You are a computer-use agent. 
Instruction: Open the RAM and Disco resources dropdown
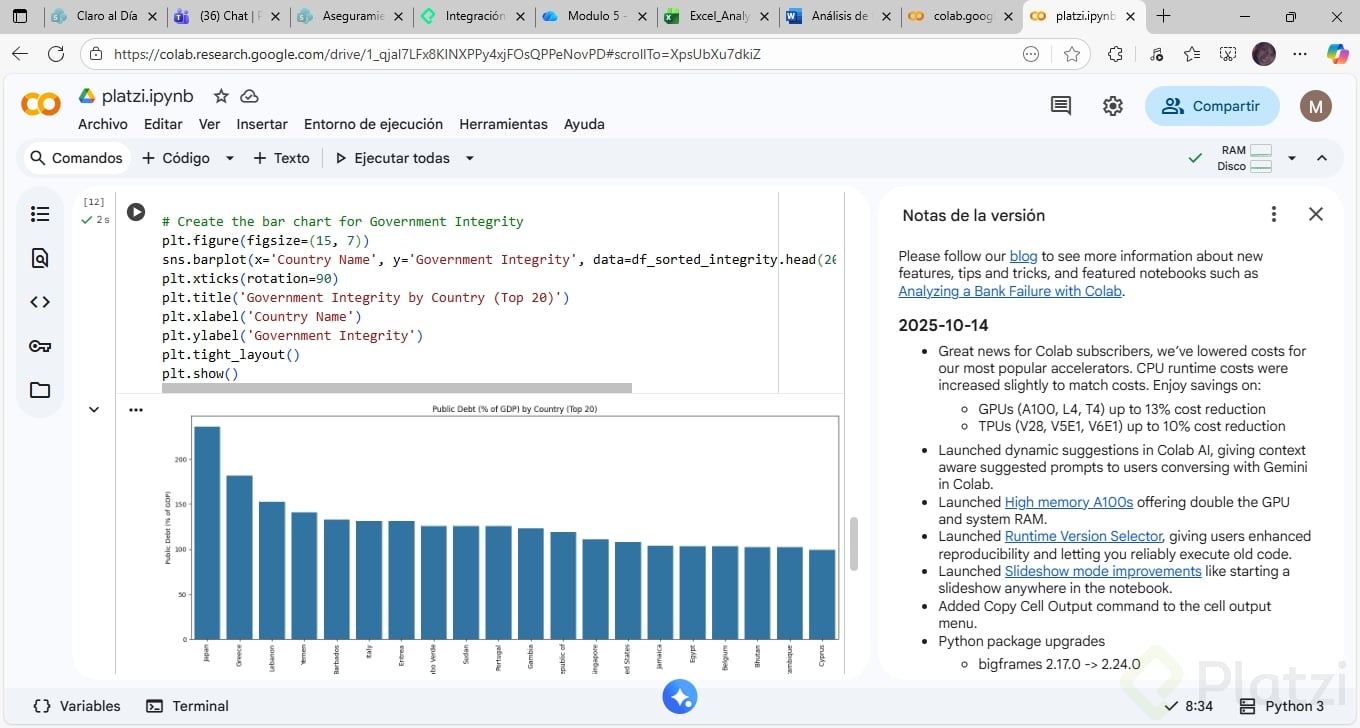1291,158
